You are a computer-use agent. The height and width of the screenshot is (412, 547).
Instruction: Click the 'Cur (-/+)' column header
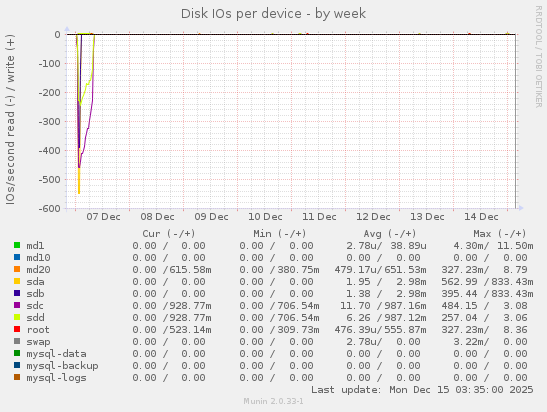point(168,233)
